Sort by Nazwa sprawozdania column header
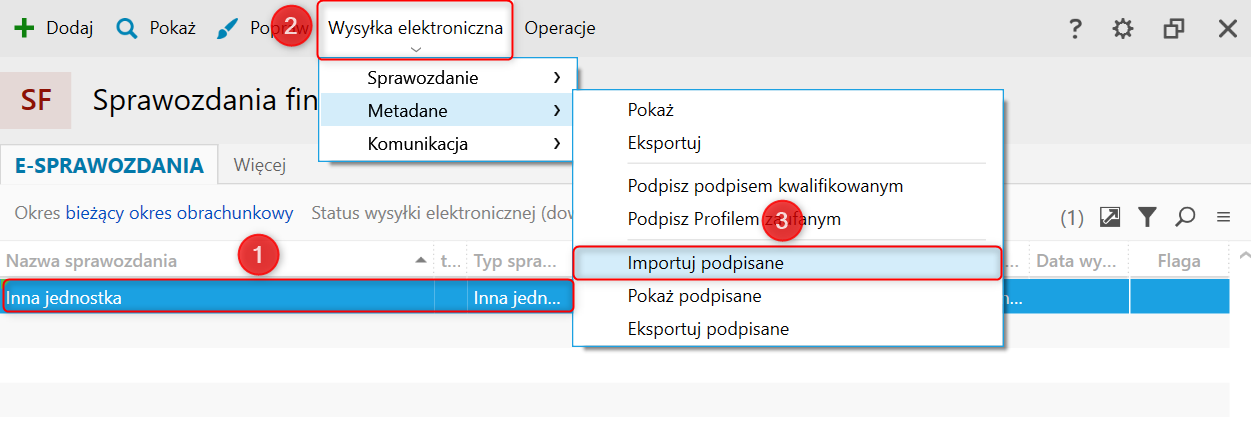Viewport: 1251px width, 438px height. [x=92, y=261]
